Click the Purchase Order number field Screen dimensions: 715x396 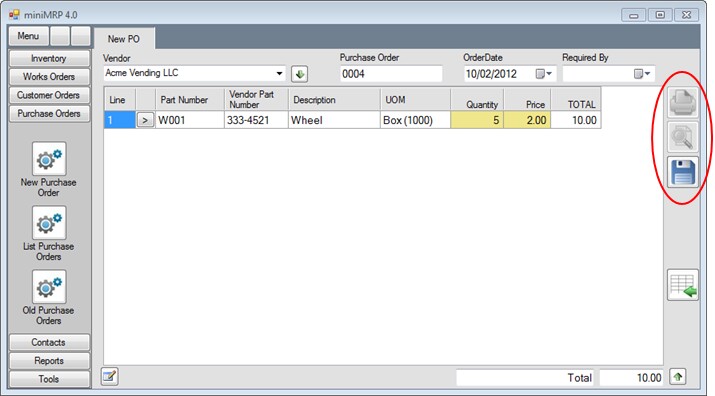[391, 74]
